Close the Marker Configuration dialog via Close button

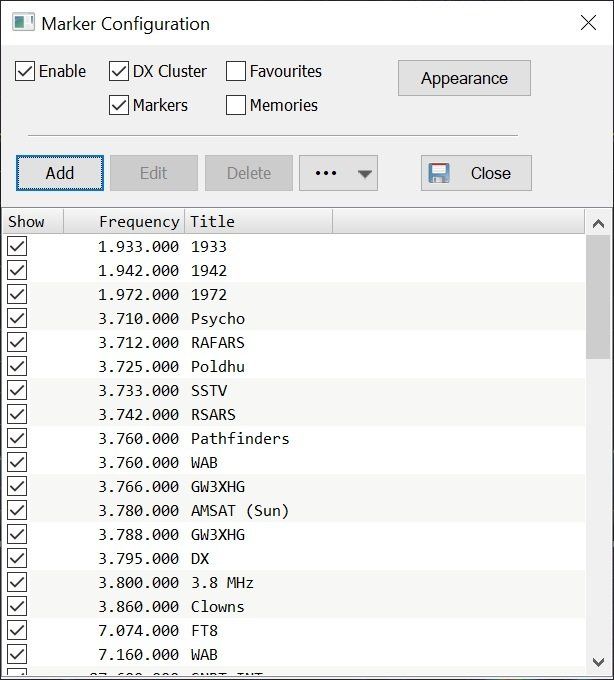pyautogui.click(x=476, y=173)
